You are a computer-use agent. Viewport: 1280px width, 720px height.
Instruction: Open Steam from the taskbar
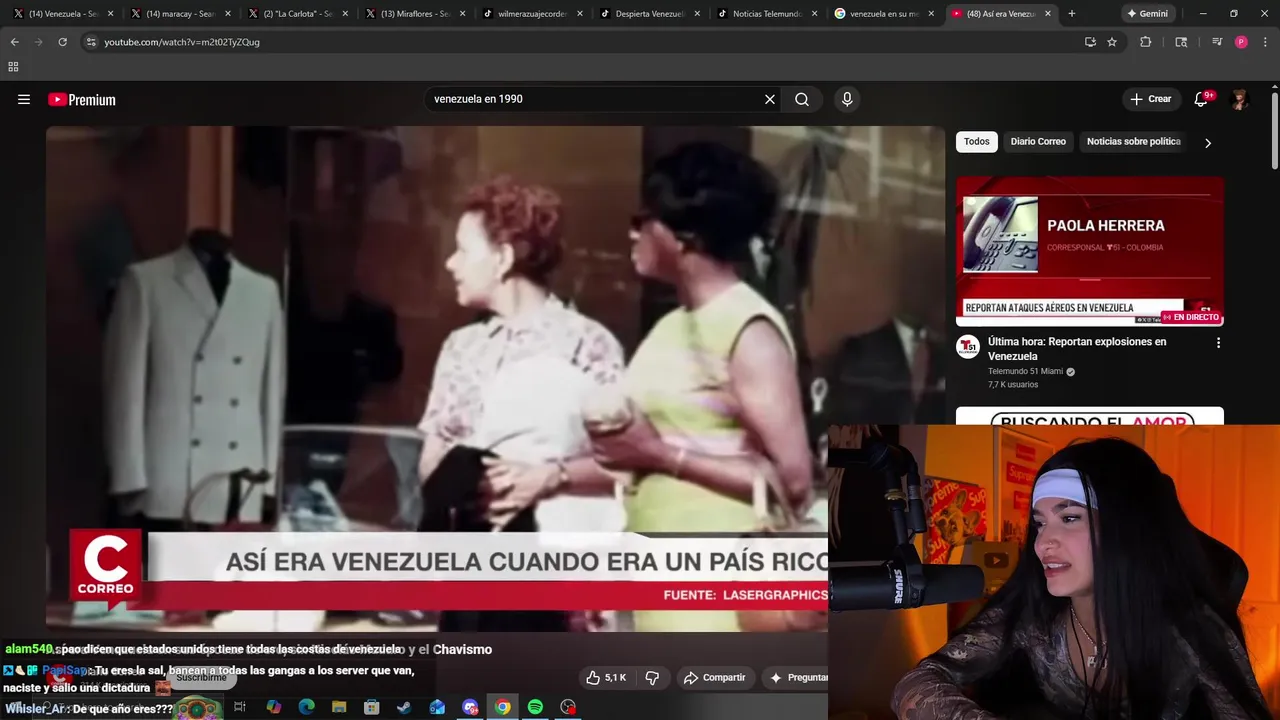(404, 707)
